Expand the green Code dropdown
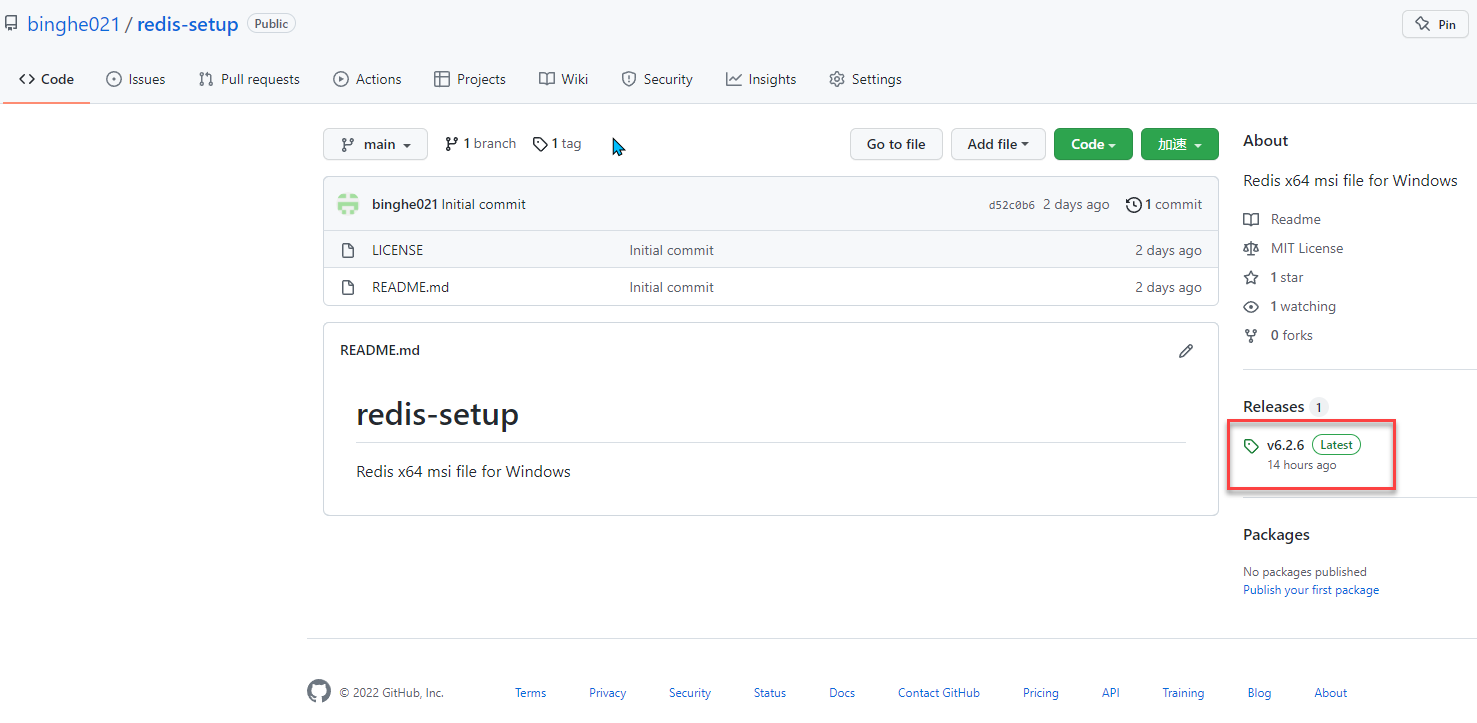The height and width of the screenshot is (723, 1477). coord(1093,144)
